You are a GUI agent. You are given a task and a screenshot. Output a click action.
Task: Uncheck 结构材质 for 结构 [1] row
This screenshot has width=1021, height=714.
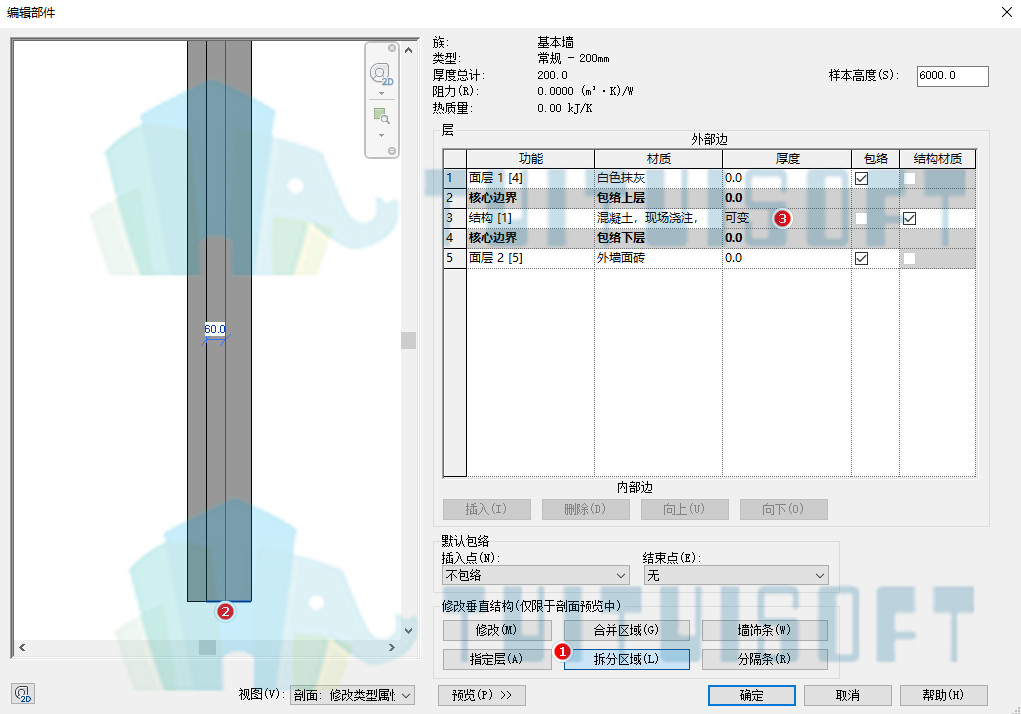pyautogui.click(x=910, y=219)
